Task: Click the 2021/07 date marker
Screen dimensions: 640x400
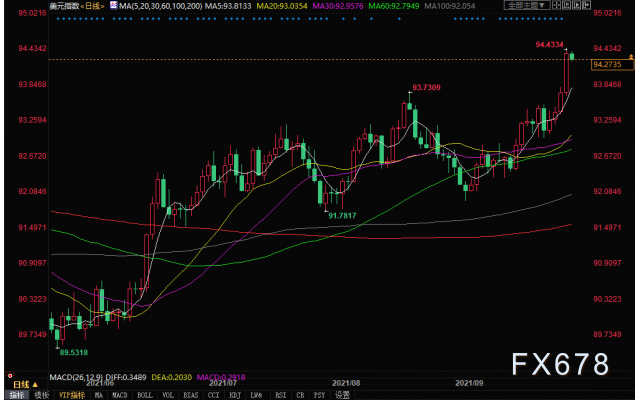Action: (223, 383)
